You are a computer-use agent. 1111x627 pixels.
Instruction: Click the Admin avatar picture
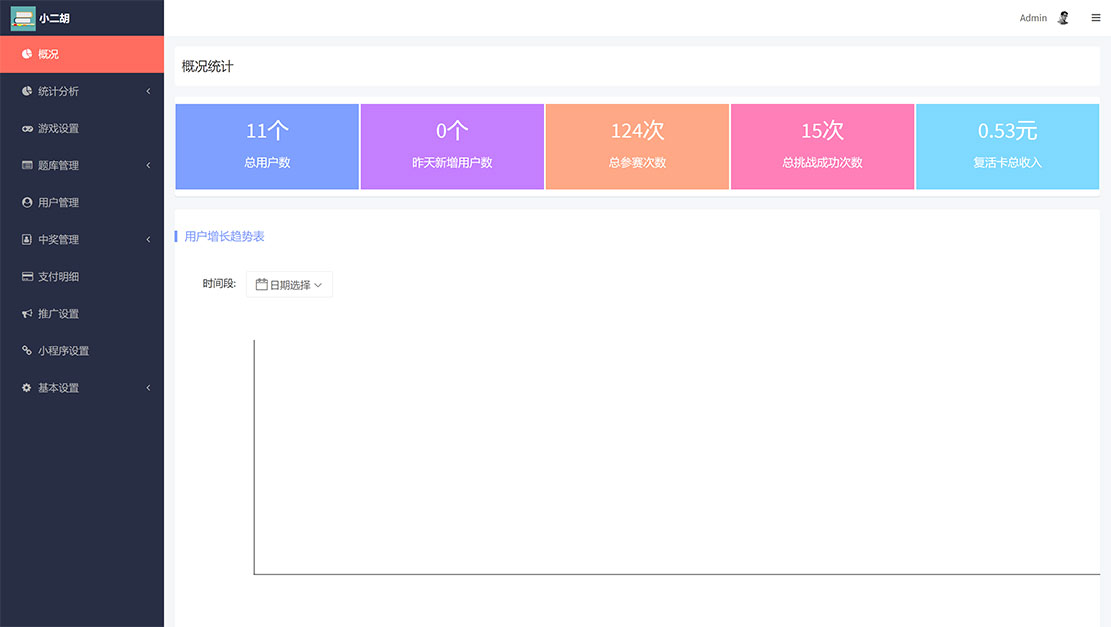point(1063,18)
